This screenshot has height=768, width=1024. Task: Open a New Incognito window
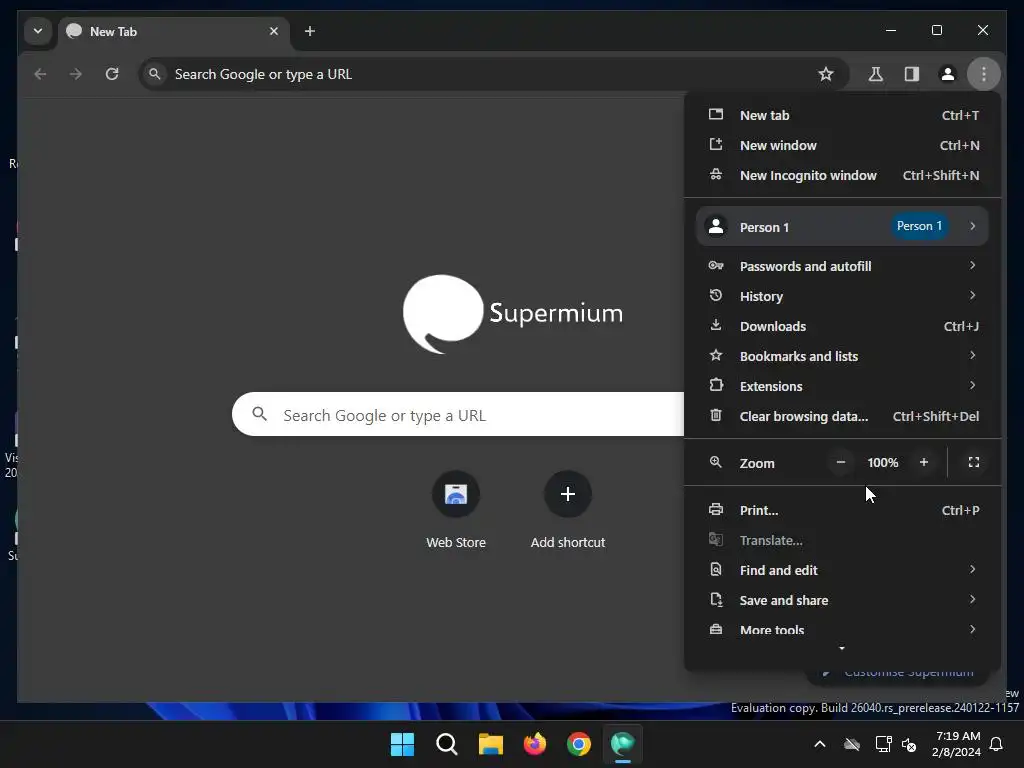842,175
